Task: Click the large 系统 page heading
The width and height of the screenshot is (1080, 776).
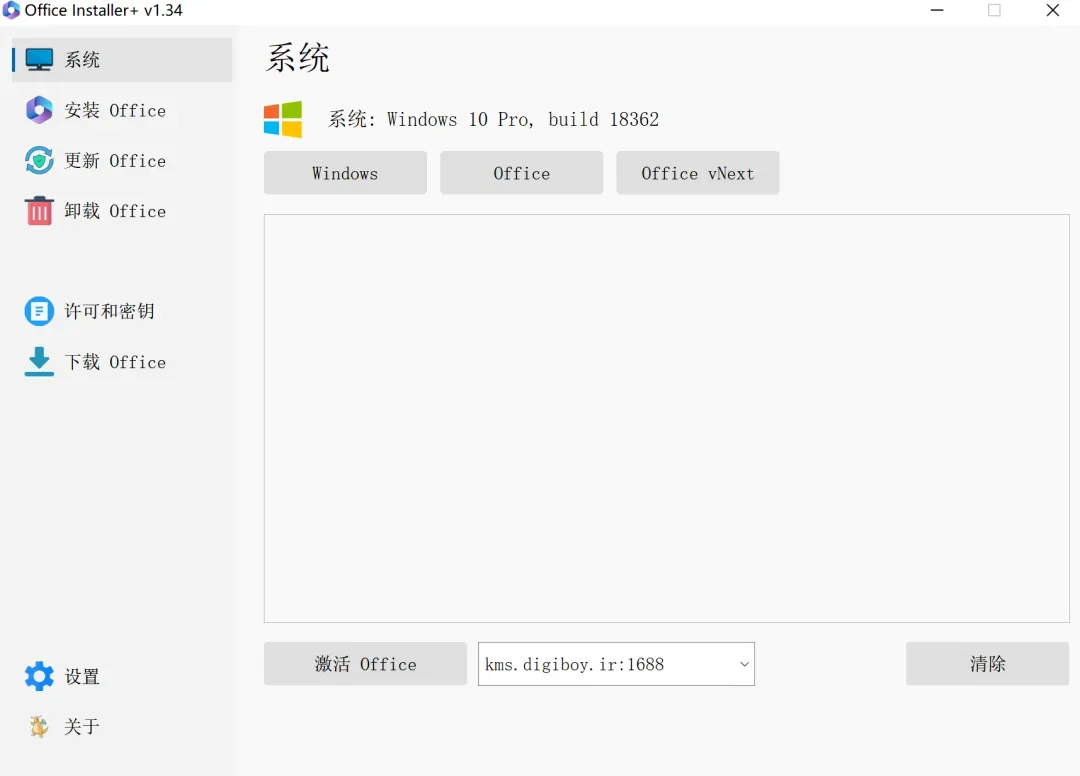Action: coord(298,57)
